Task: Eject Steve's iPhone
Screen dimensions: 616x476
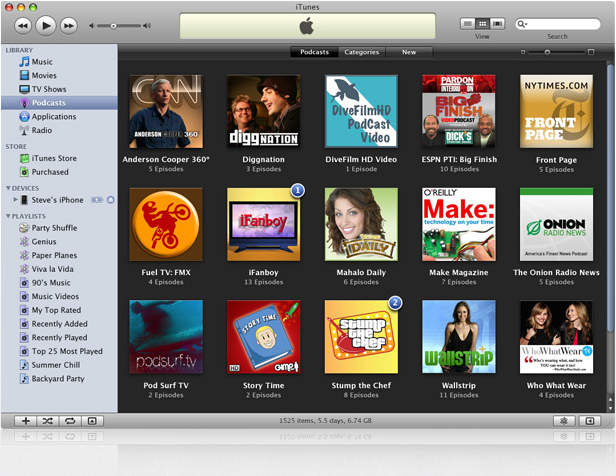Action: pyautogui.click(x=111, y=200)
